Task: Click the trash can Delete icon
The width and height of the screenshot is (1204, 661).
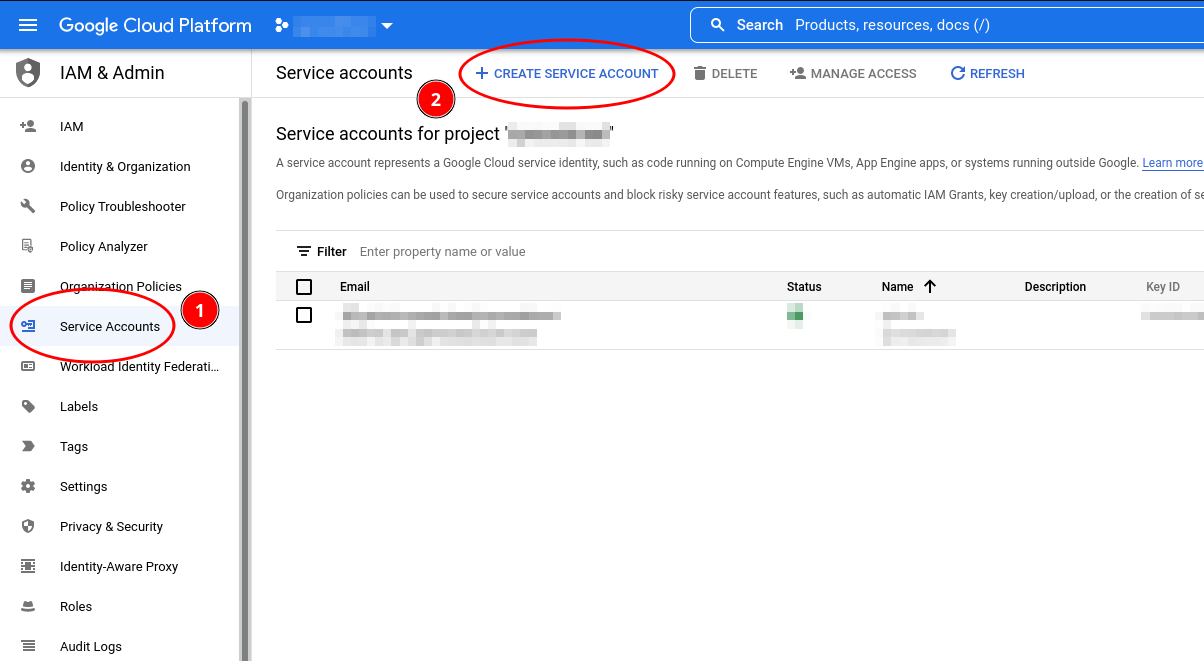Action: [x=700, y=73]
